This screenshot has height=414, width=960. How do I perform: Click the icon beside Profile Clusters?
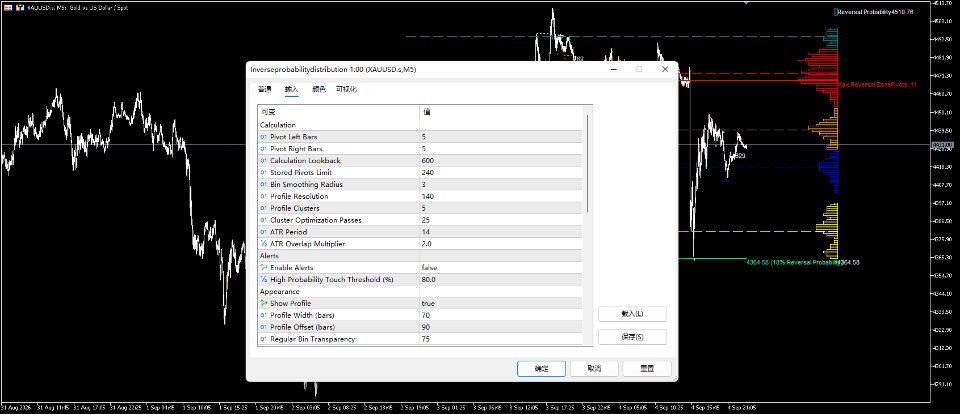[263, 208]
